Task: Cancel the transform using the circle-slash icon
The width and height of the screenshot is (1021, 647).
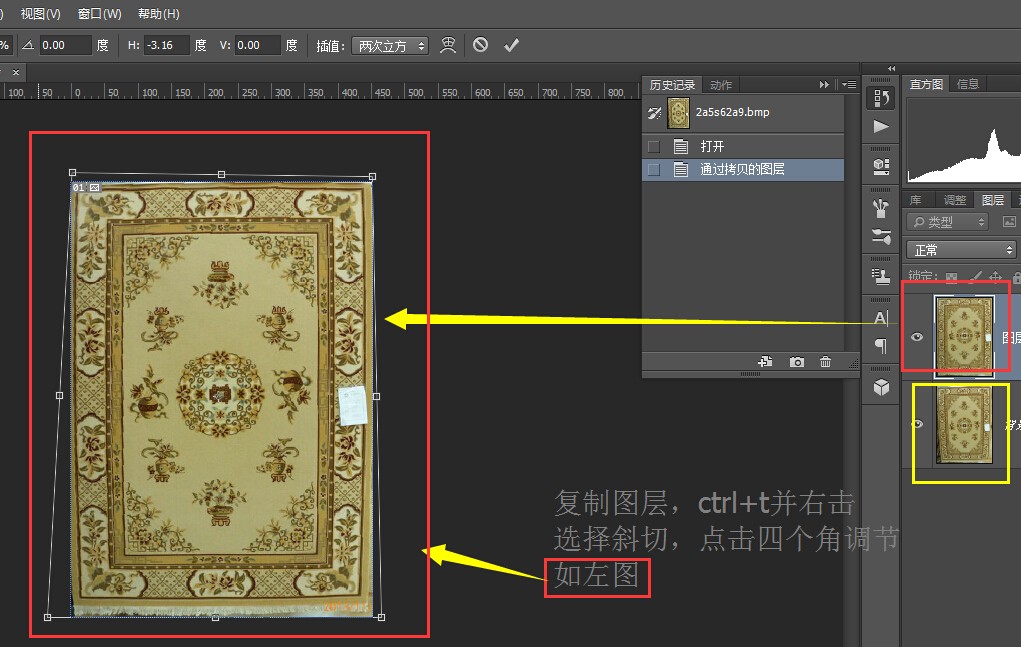Action: tap(481, 45)
